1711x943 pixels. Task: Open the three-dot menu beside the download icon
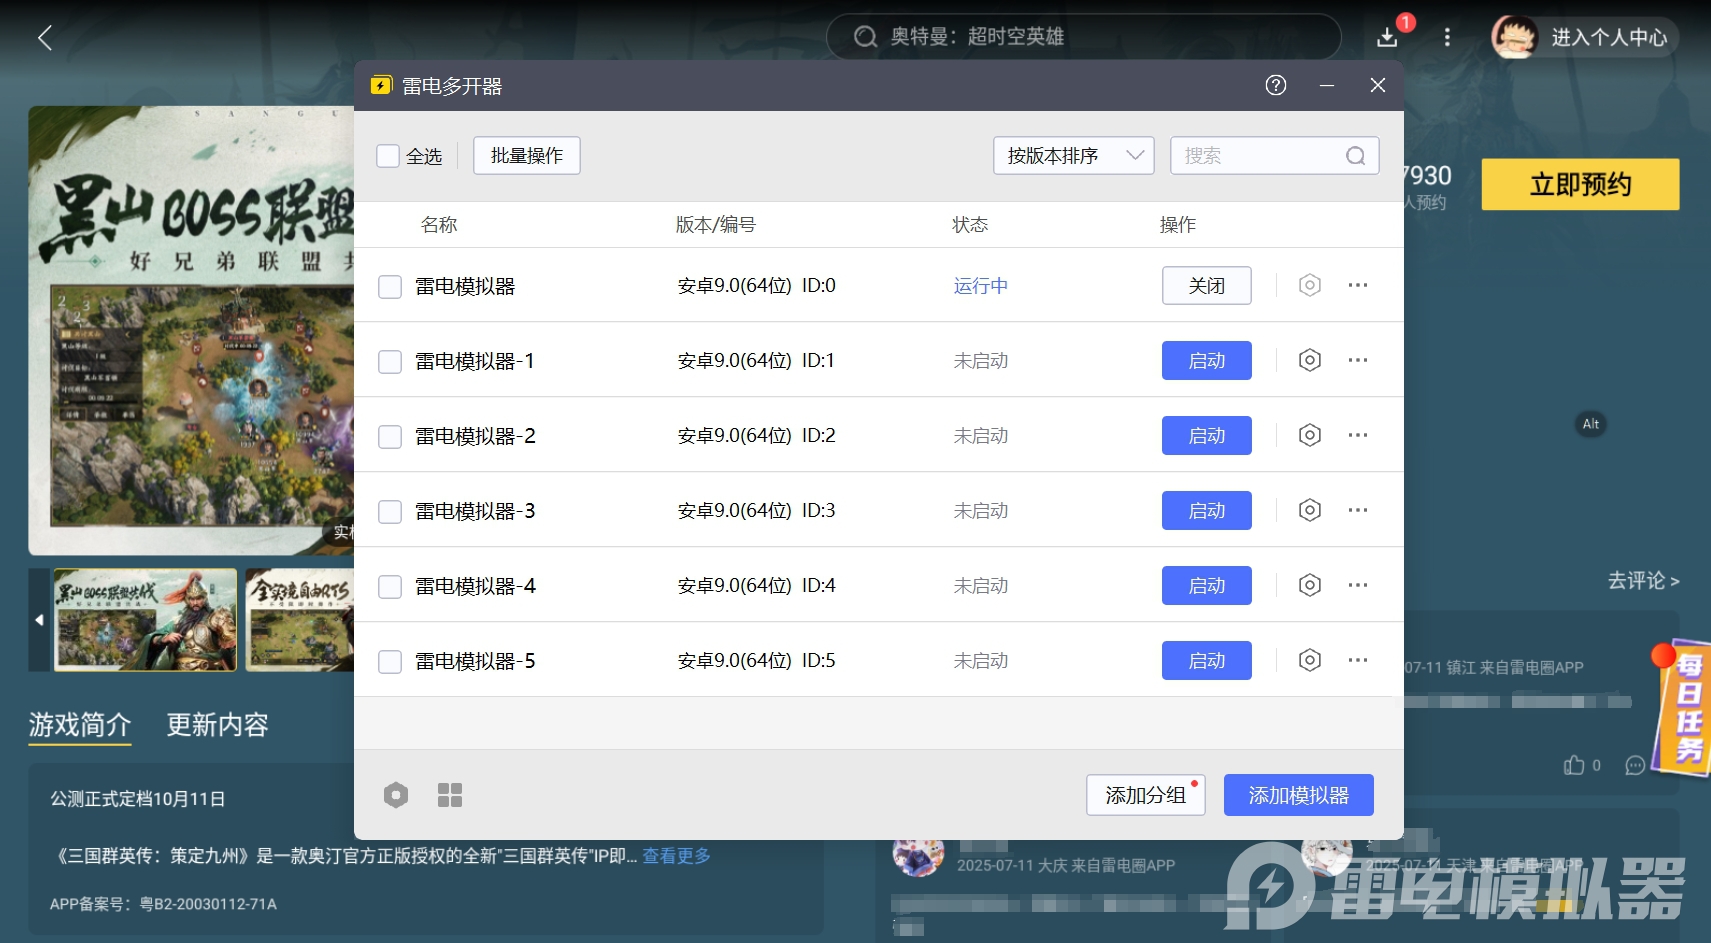click(x=1445, y=36)
